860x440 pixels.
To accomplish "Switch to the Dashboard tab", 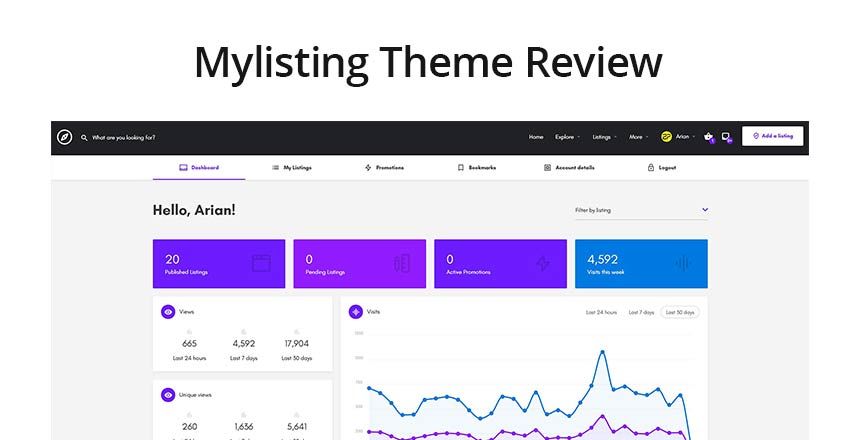I will point(199,167).
